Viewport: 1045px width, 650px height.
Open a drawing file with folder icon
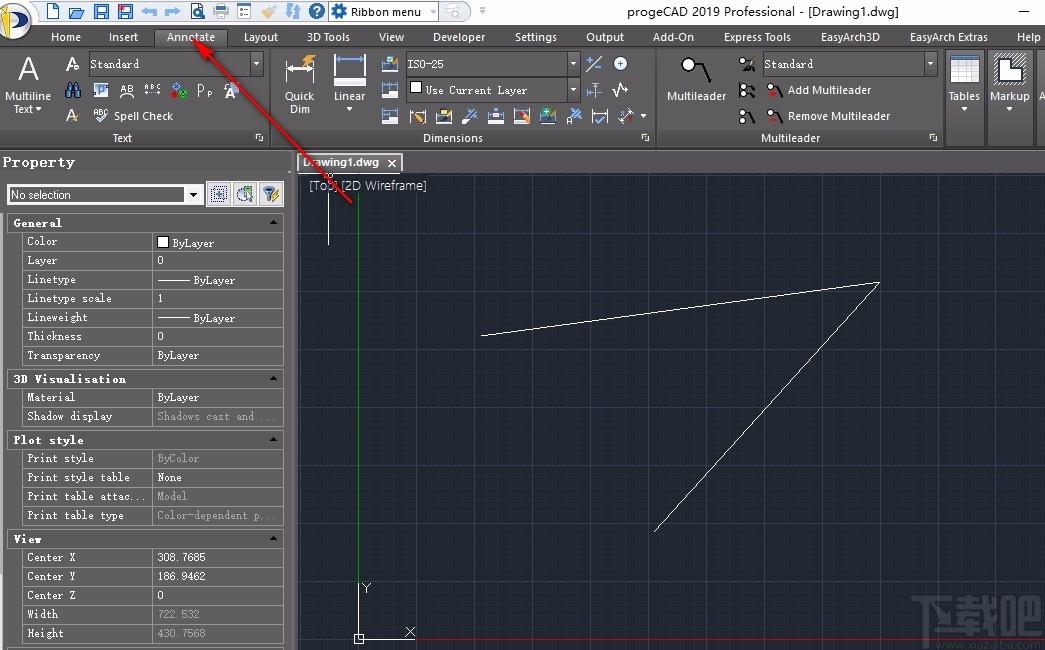click(77, 11)
